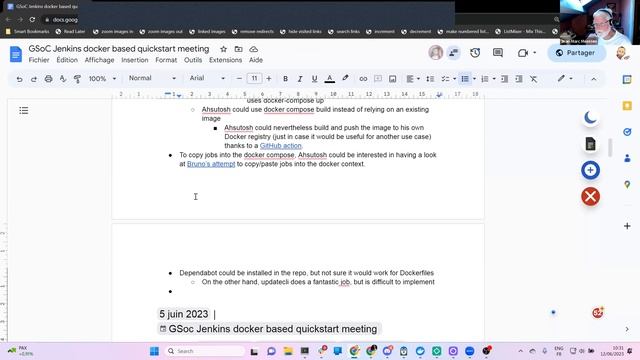
Task: Open version history clock icon
Action: [475, 53]
